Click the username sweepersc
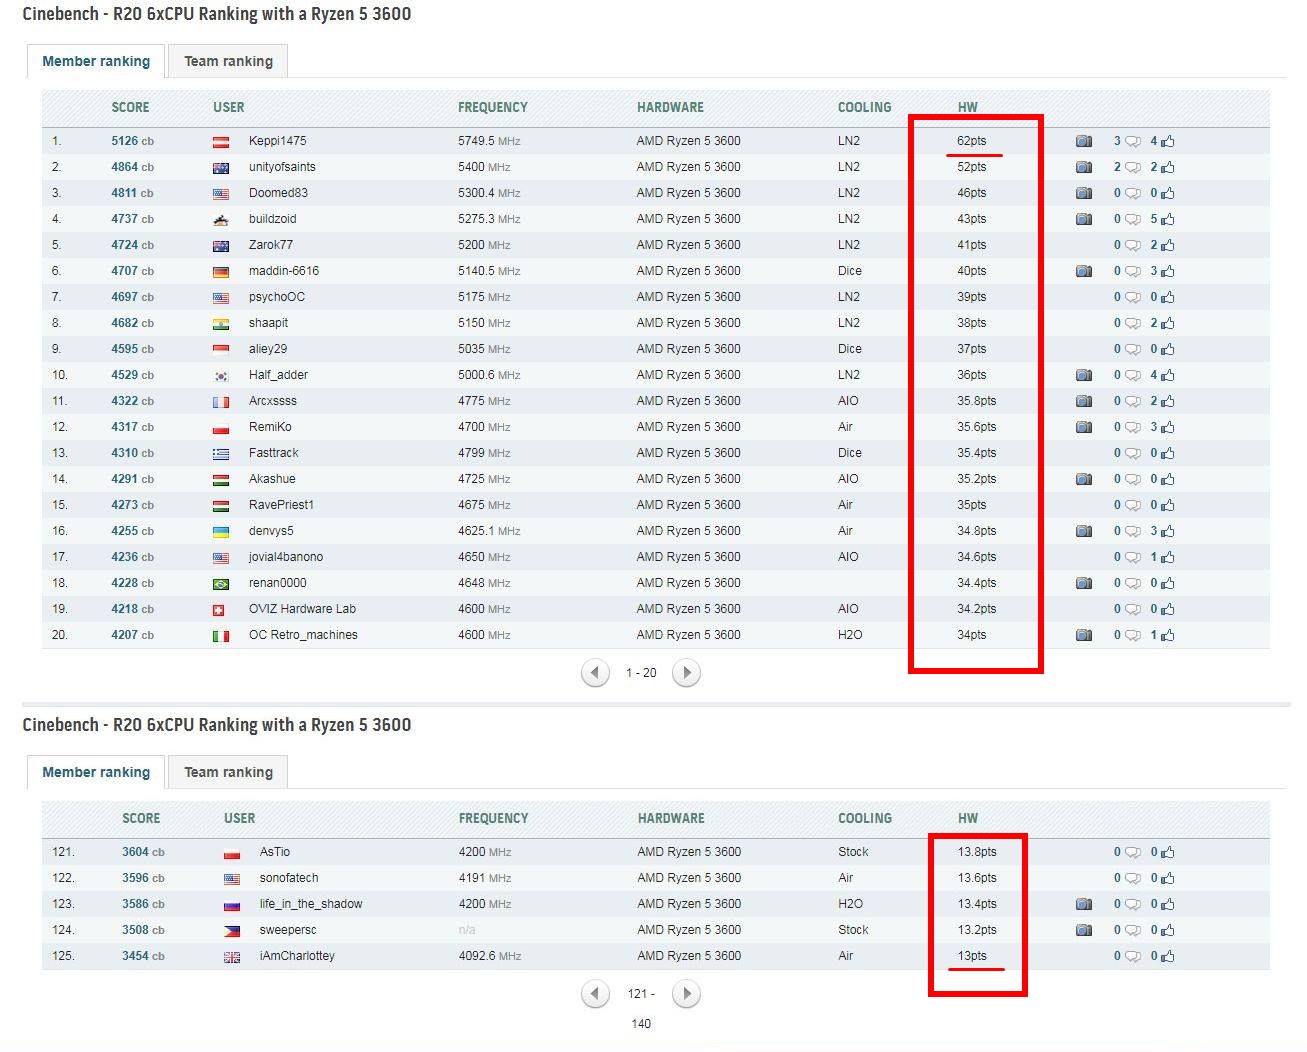This screenshot has height=1052, width=1307. coord(288,930)
